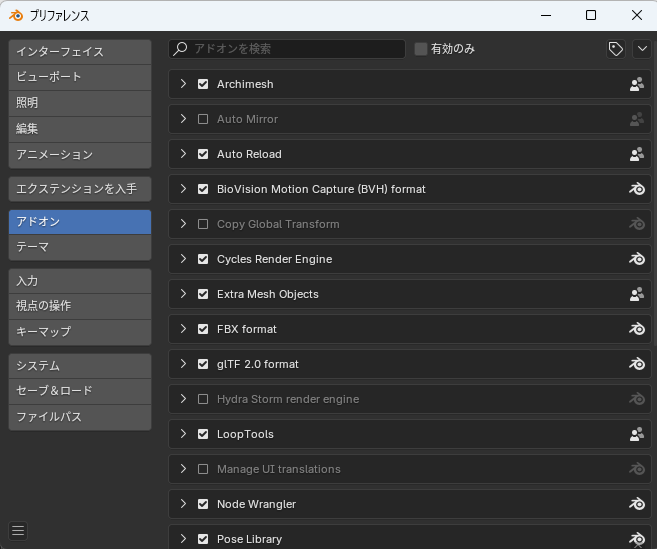Click community icon on LoopTools row
The height and width of the screenshot is (549, 657).
tap(636, 434)
